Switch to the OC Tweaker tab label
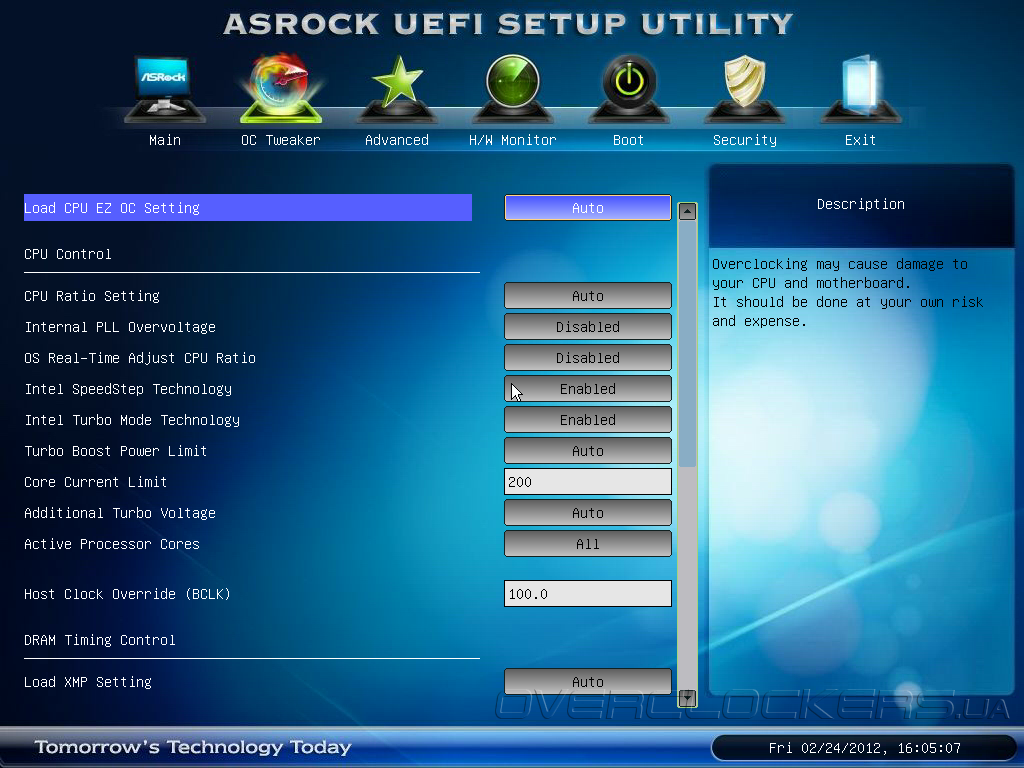The height and width of the screenshot is (768, 1024). click(281, 140)
